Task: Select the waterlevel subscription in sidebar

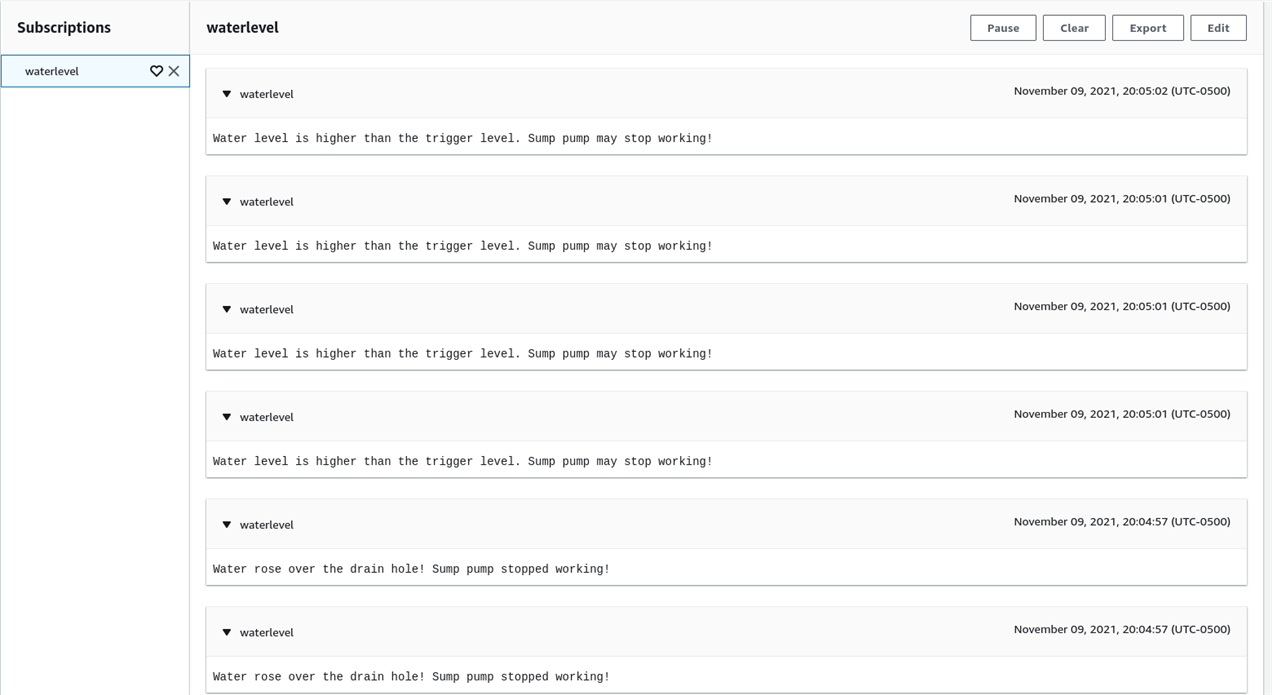Action: (95, 71)
